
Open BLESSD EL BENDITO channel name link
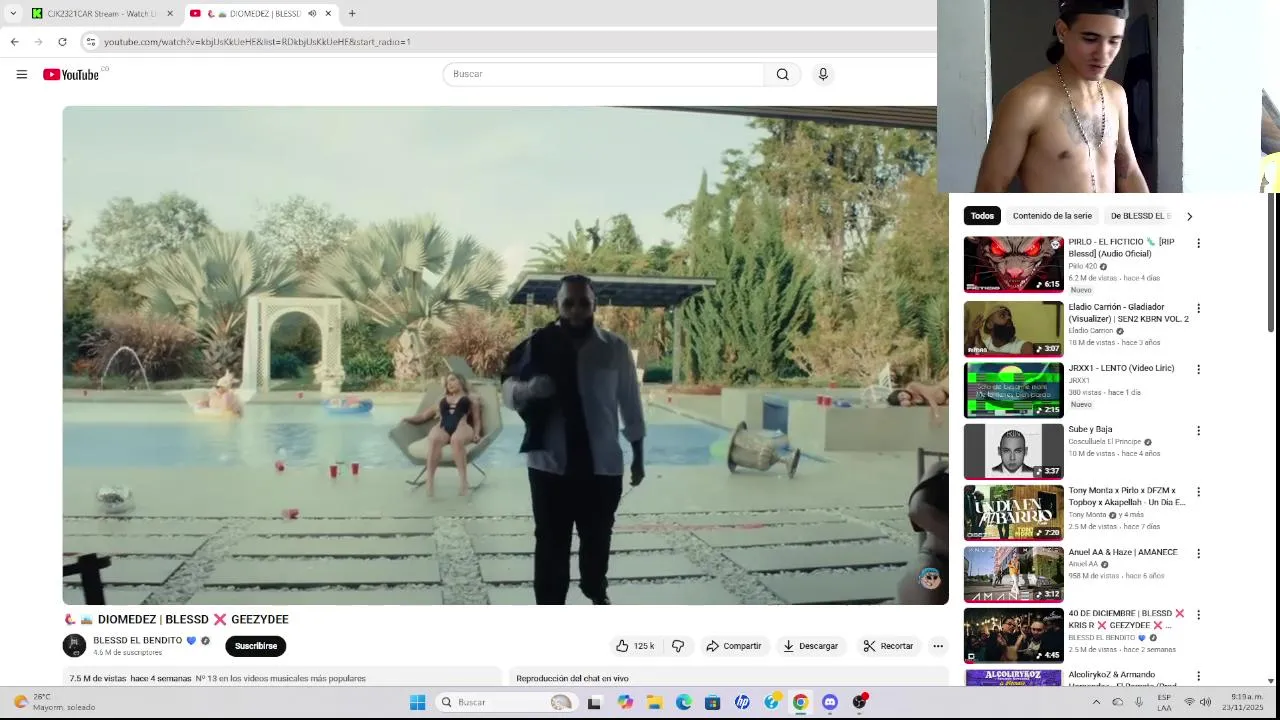click(138, 640)
